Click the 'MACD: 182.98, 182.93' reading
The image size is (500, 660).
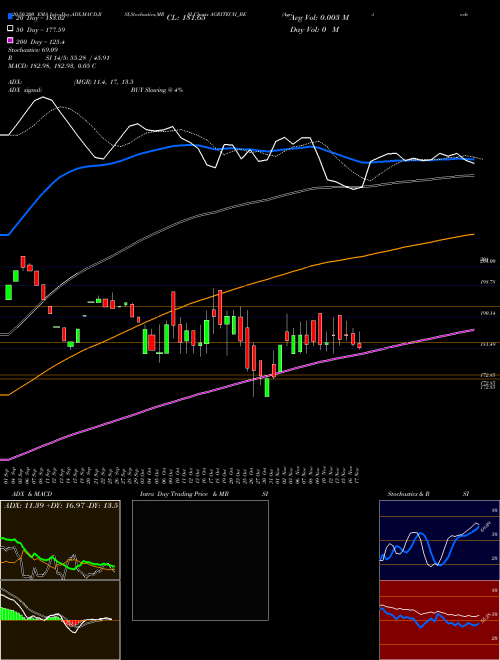pyautogui.click(x=43, y=66)
